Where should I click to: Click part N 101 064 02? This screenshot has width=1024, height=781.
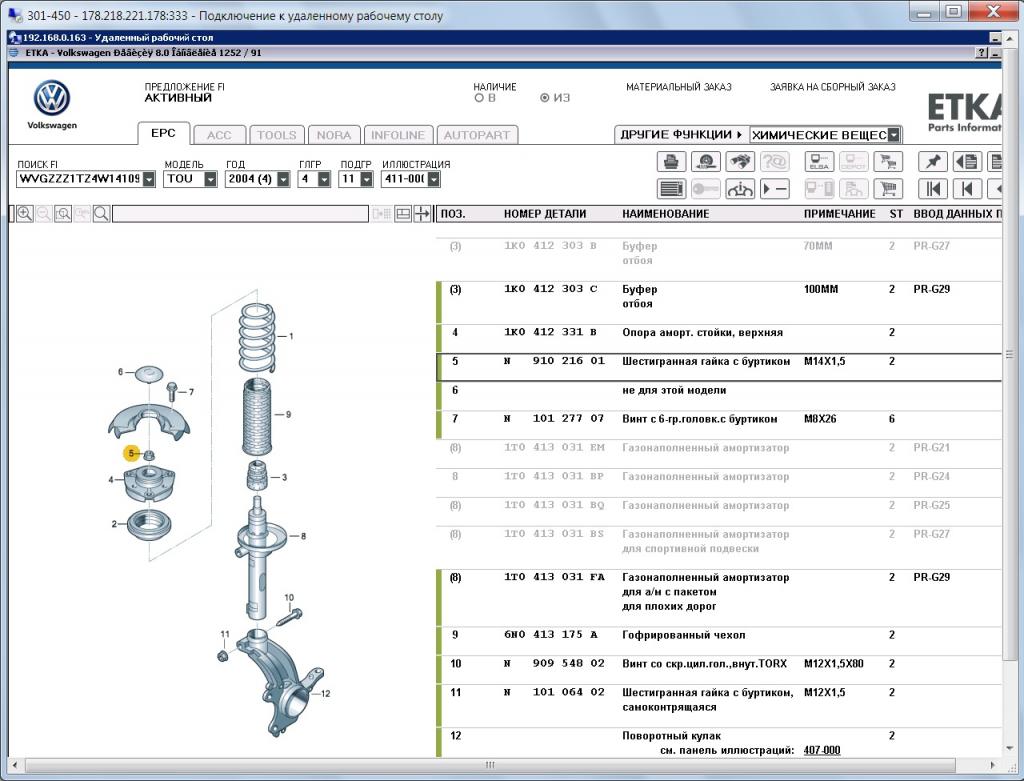pyautogui.click(x=554, y=692)
